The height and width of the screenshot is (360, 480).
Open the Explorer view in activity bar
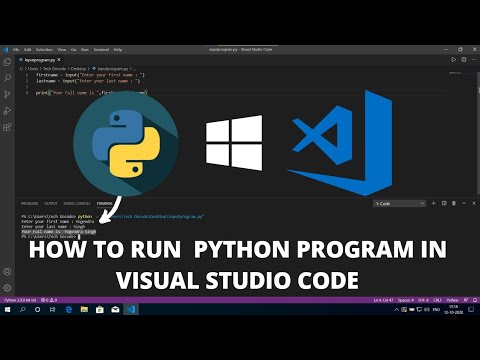click(x=7, y=62)
